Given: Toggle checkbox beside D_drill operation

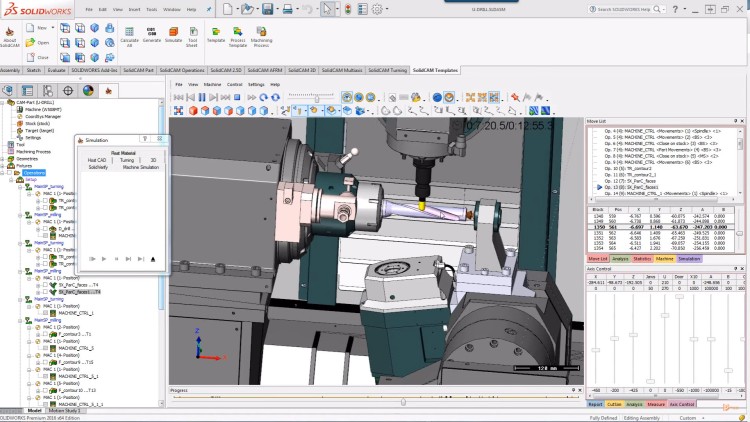Looking at the screenshot, I should 45,229.
